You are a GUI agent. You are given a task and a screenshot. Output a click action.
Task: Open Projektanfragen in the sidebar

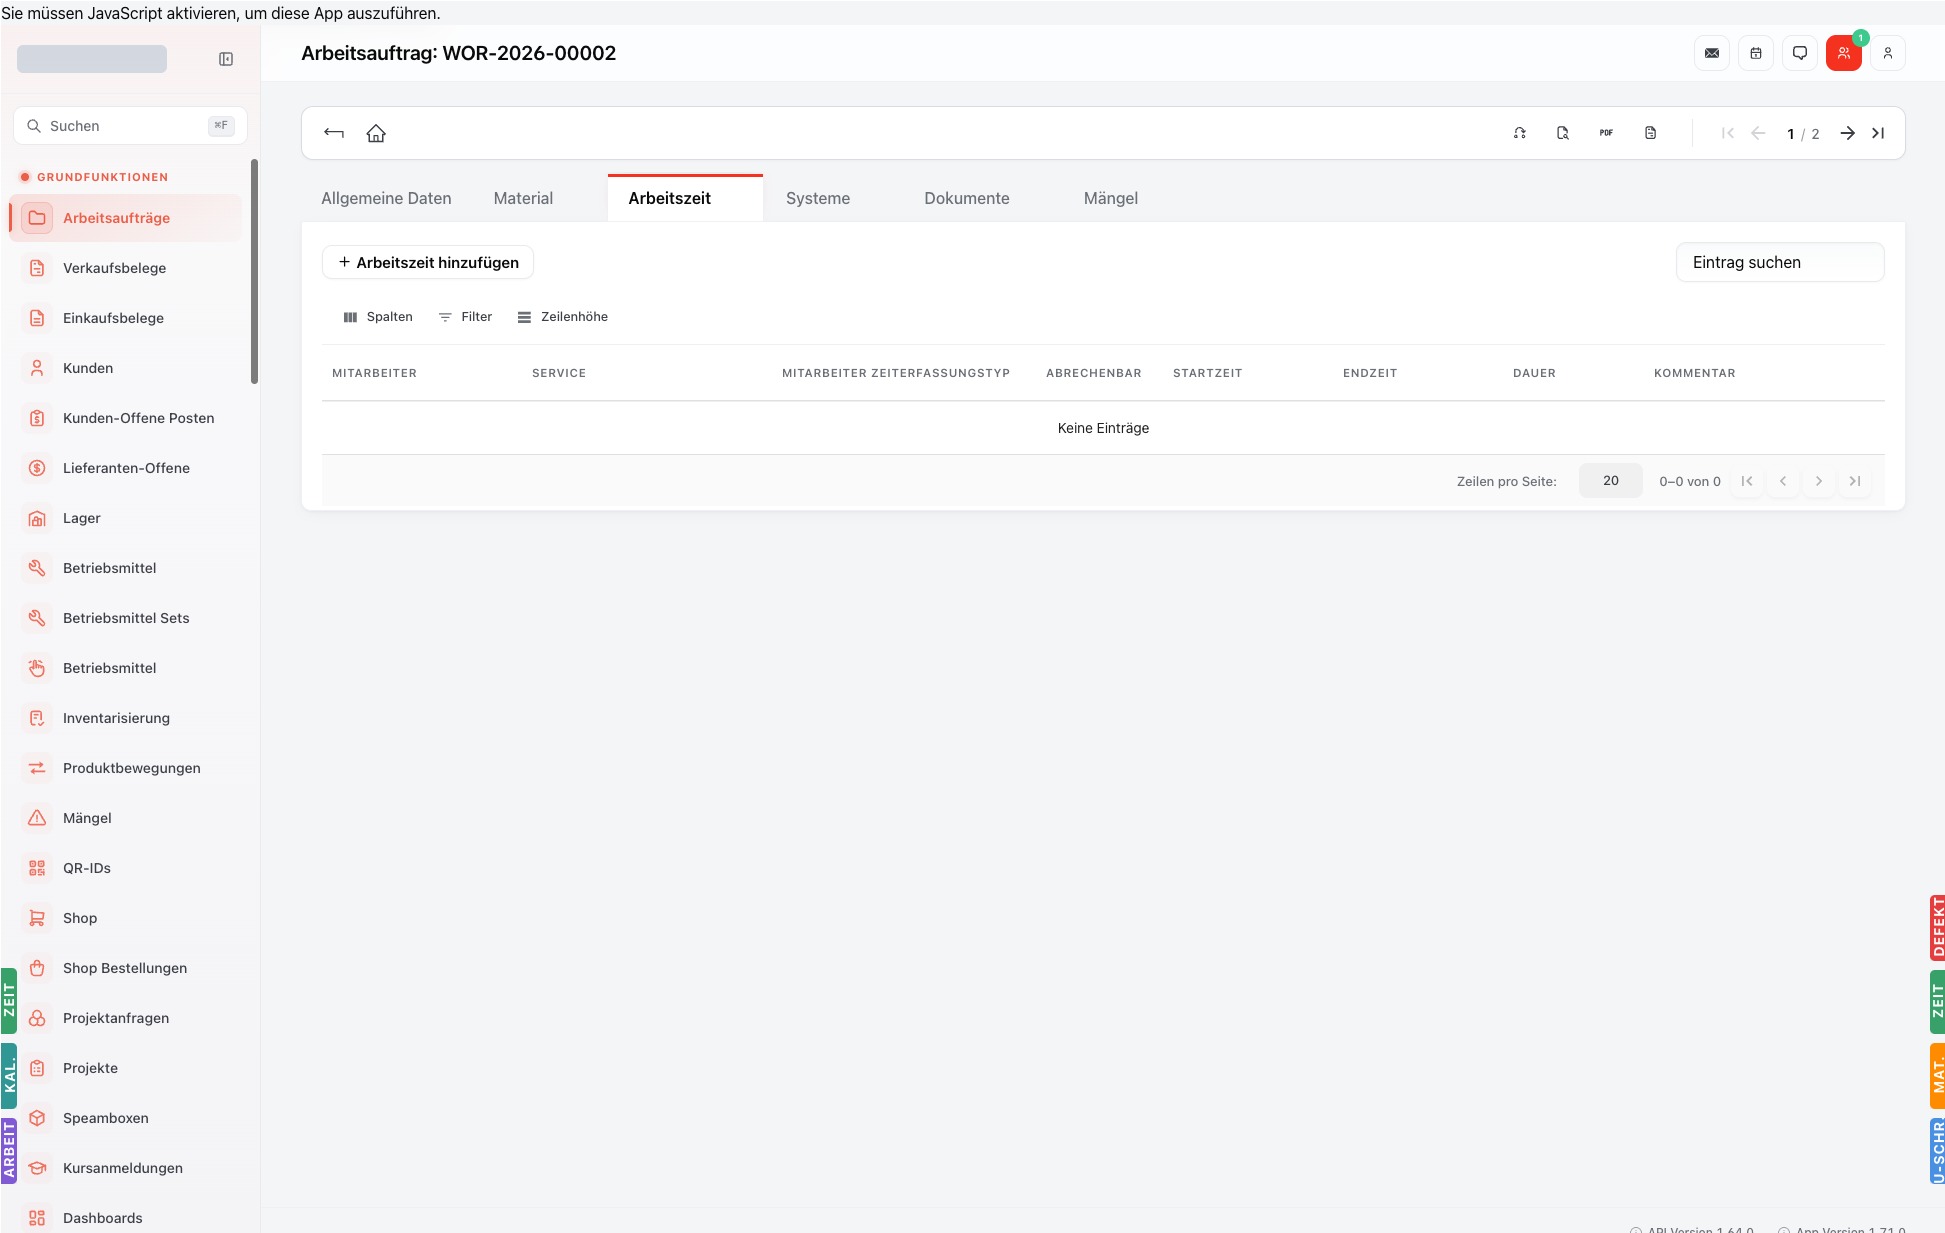point(126,1018)
